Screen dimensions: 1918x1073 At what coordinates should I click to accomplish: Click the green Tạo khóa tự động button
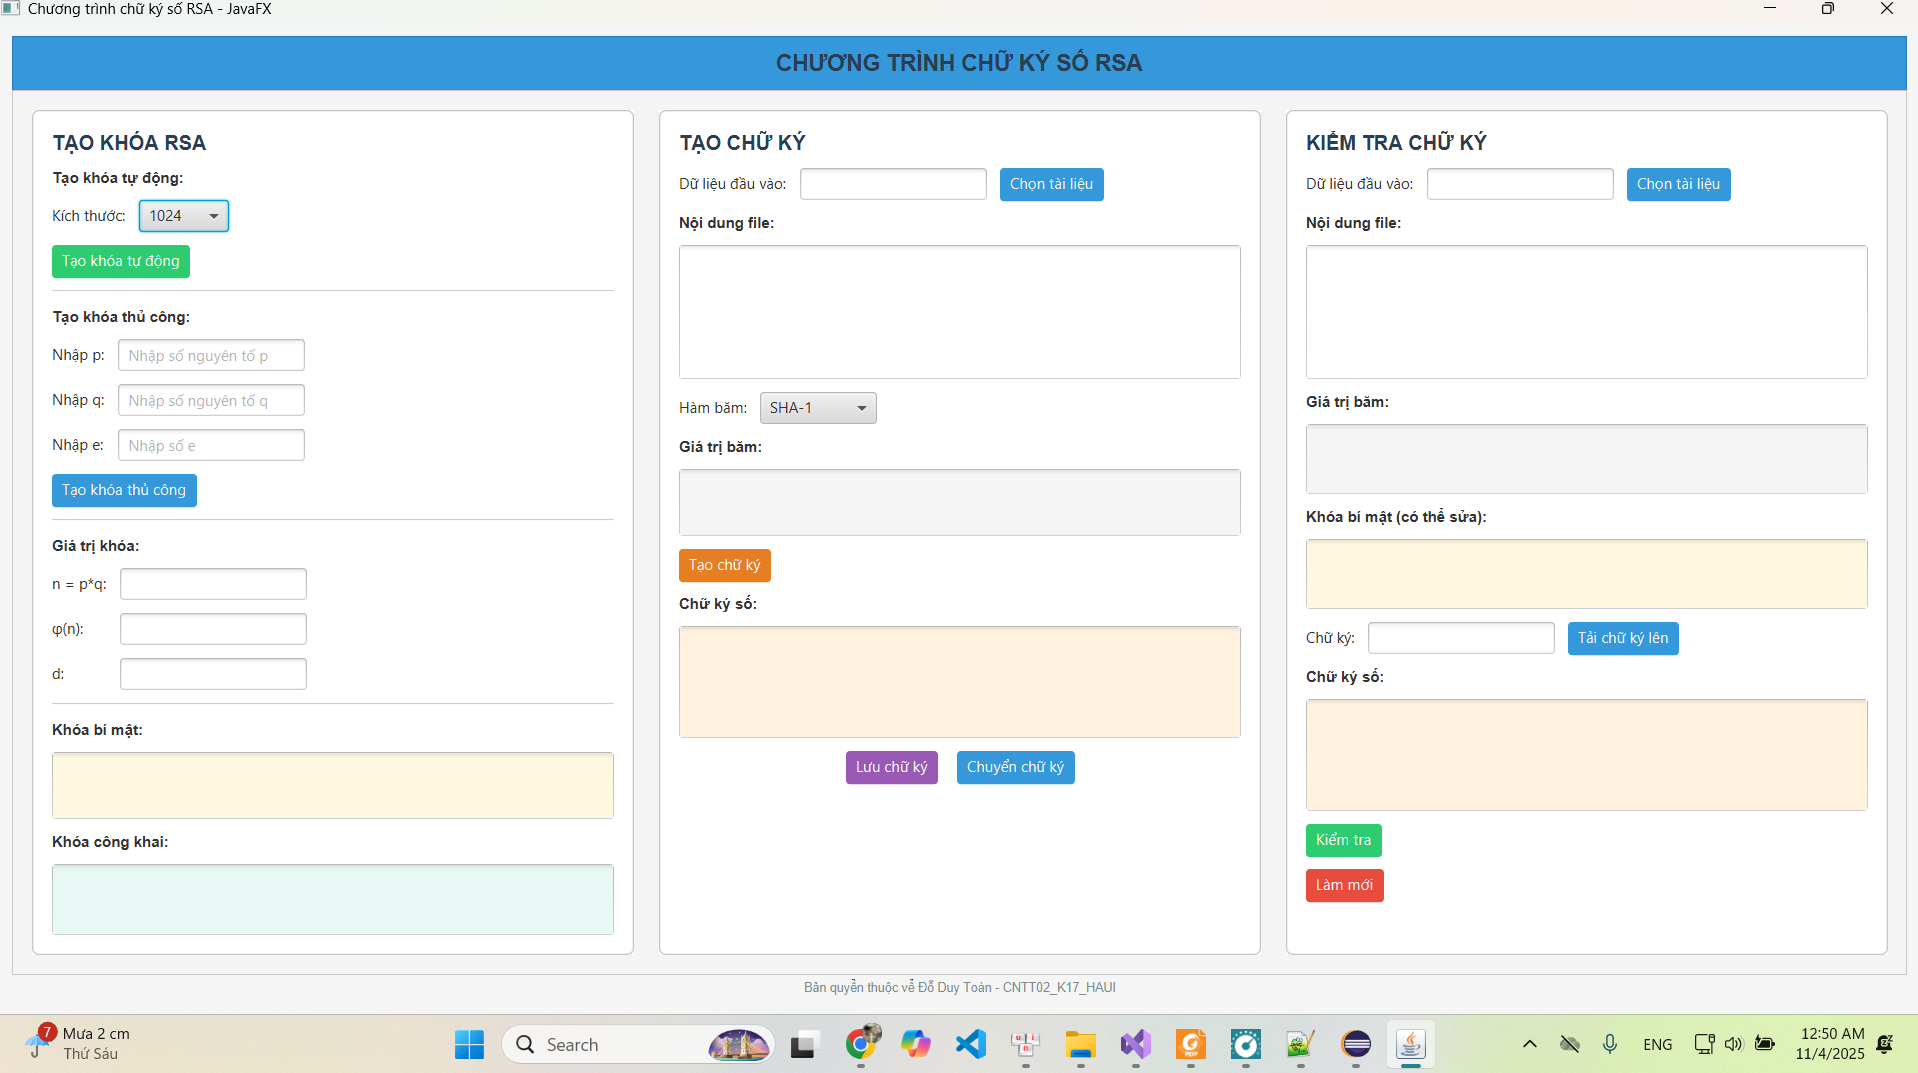(120, 261)
